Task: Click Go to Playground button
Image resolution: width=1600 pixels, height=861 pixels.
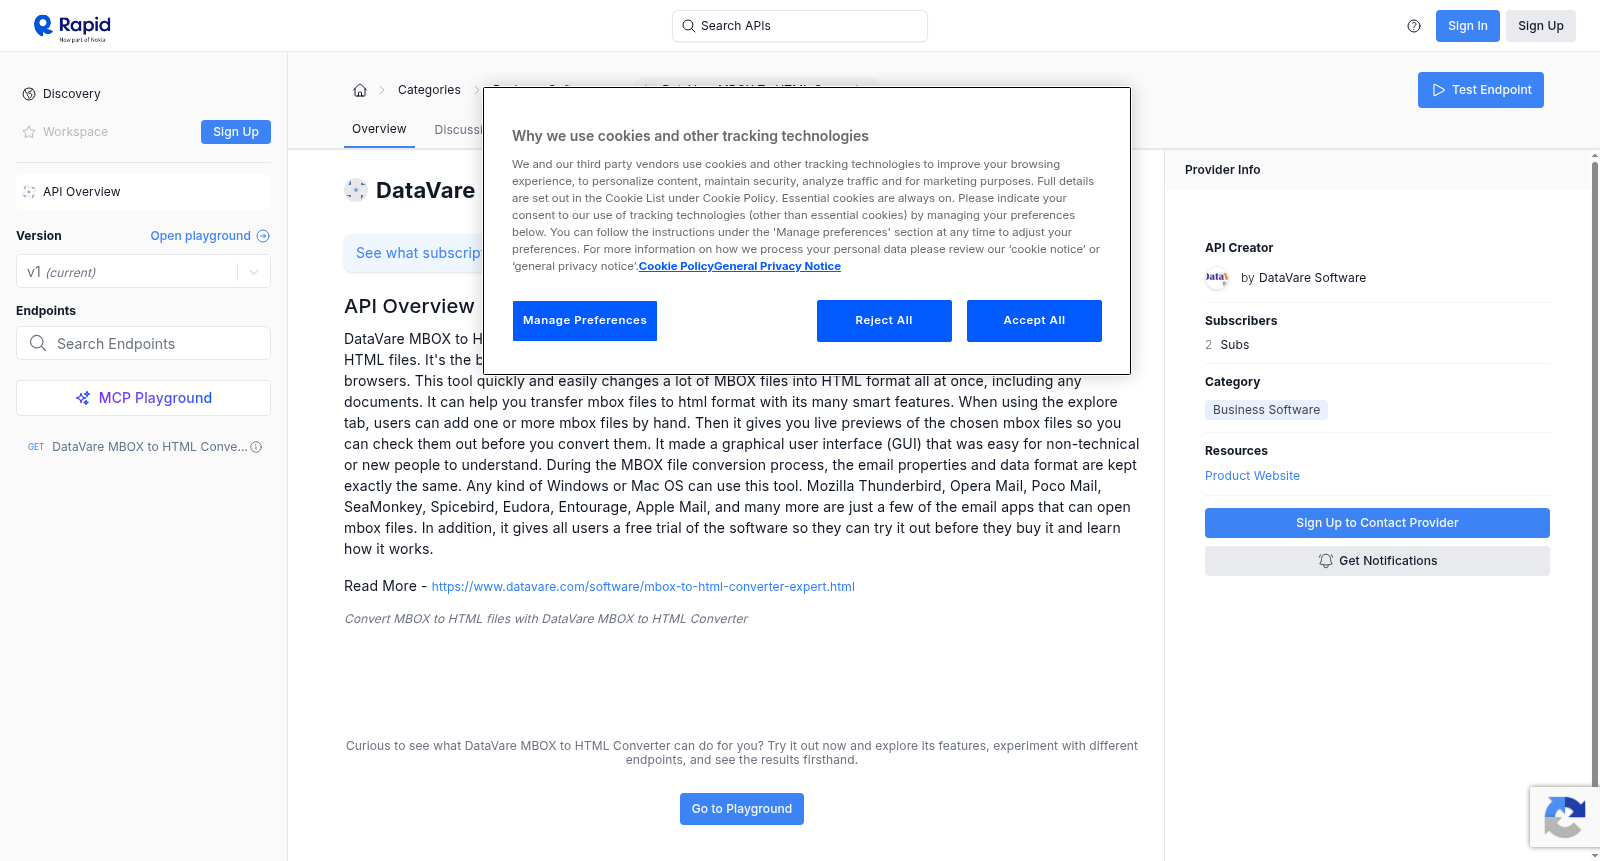Action: click(x=742, y=809)
